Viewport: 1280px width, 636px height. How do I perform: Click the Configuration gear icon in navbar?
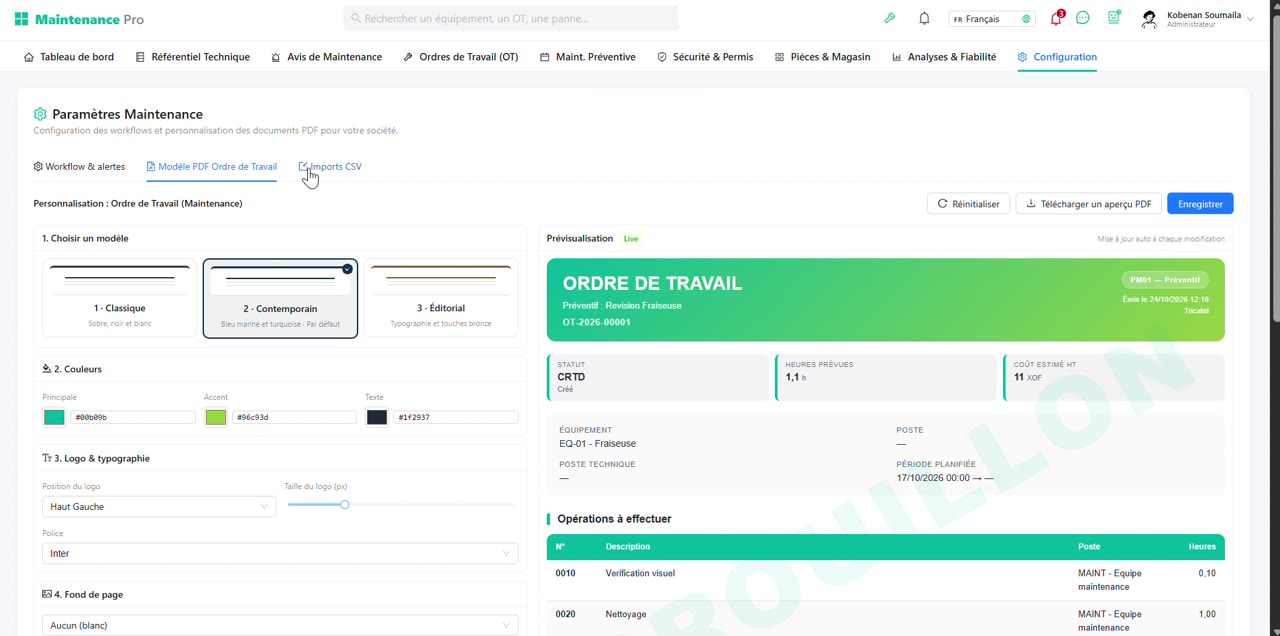(1022, 57)
